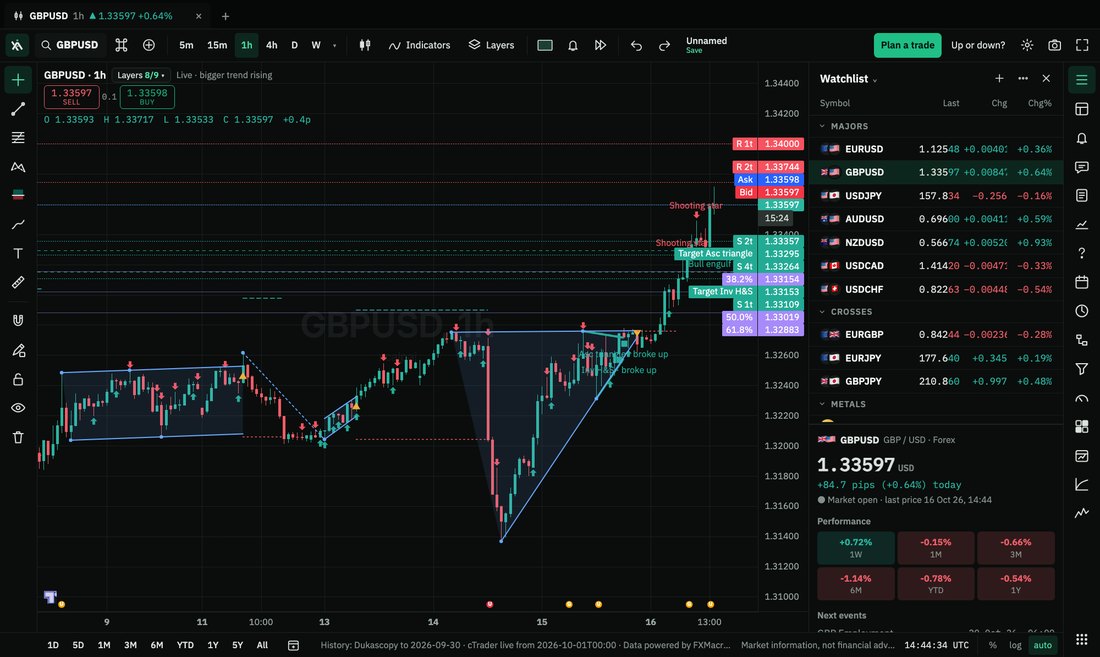Set chart range to 1D

53,645
